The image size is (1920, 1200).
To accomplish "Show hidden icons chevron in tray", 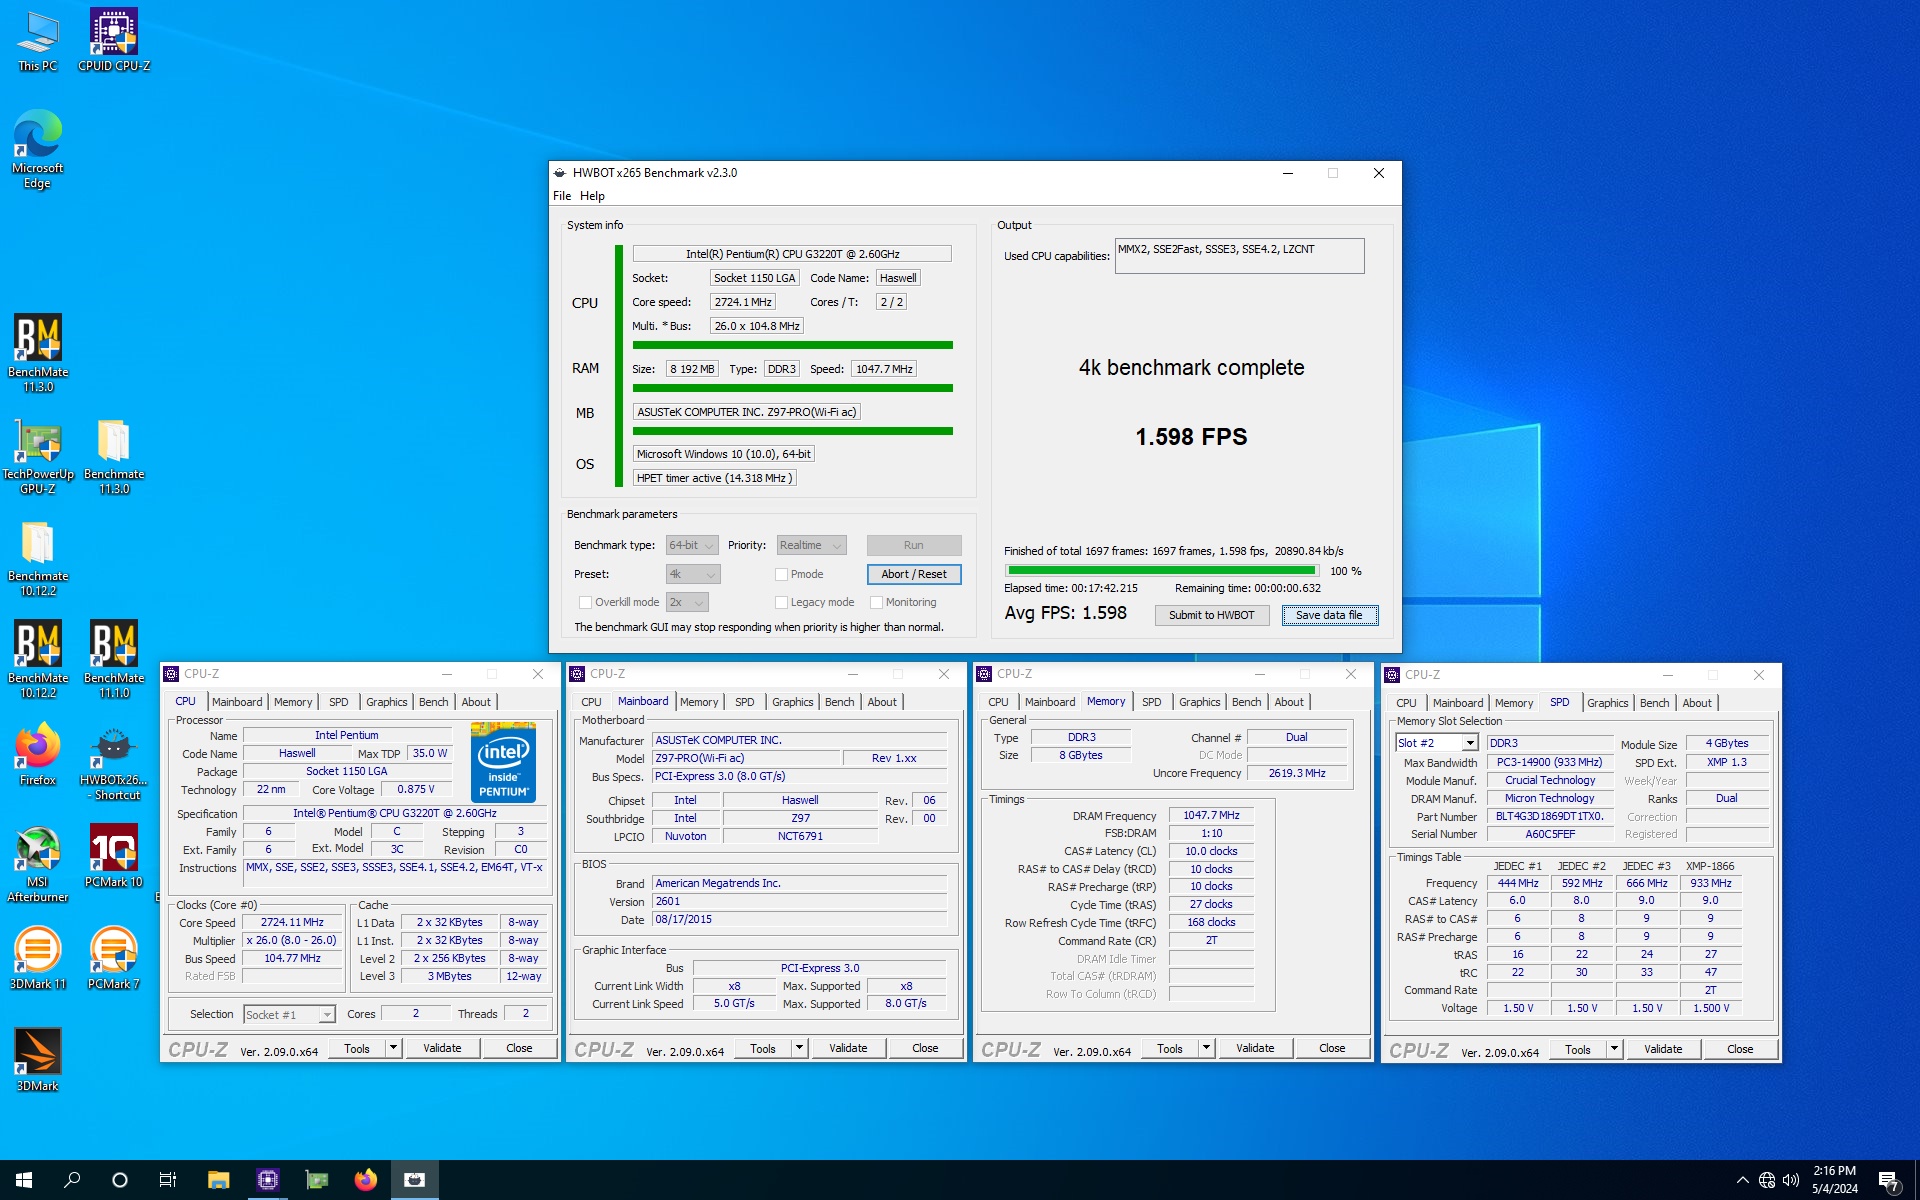I will point(1743,1180).
